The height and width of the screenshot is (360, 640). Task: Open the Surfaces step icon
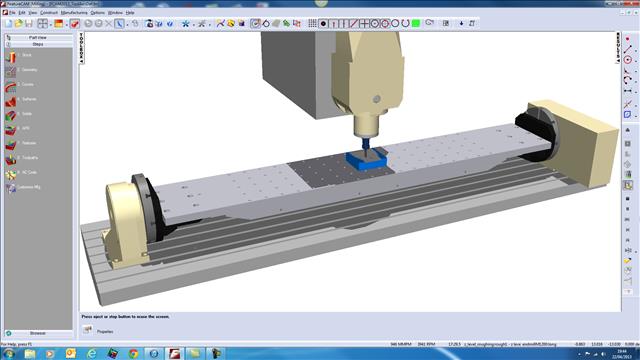11,101
